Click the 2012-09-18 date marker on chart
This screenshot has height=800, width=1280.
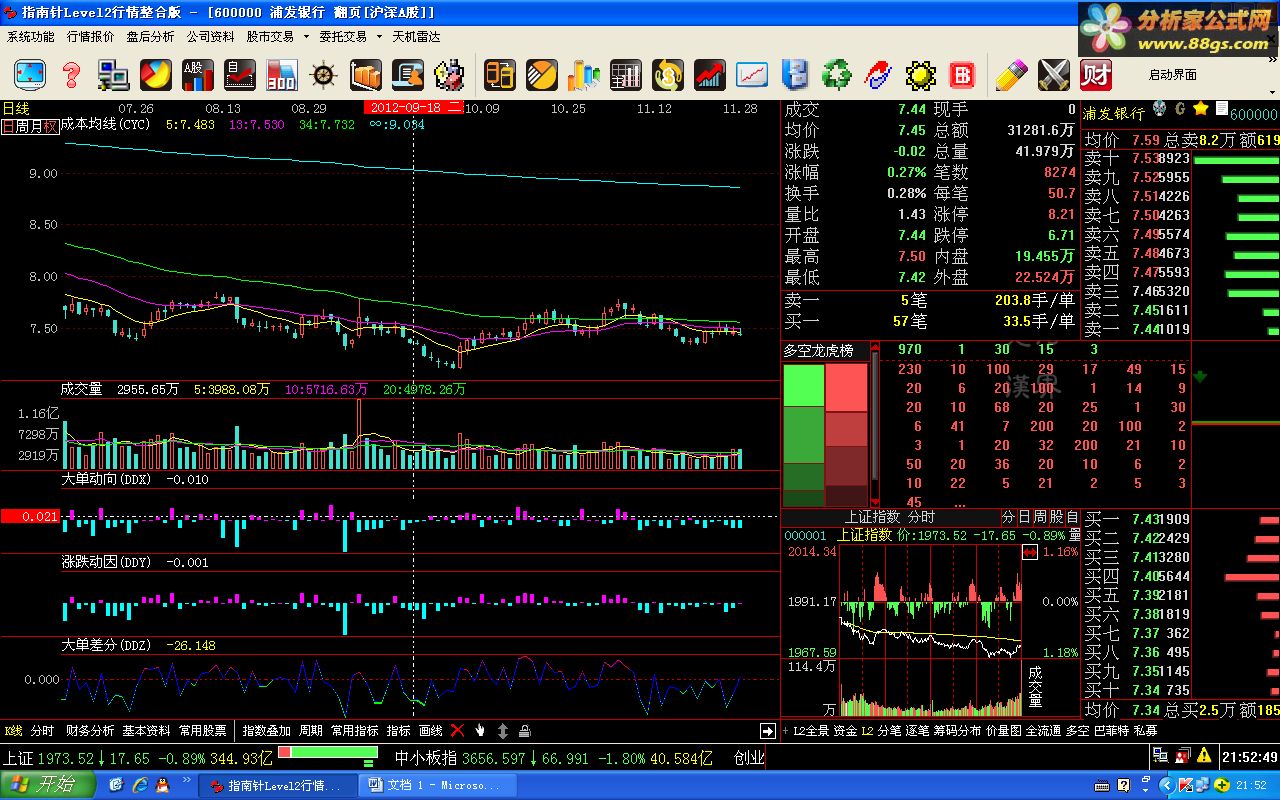coord(413,108)
